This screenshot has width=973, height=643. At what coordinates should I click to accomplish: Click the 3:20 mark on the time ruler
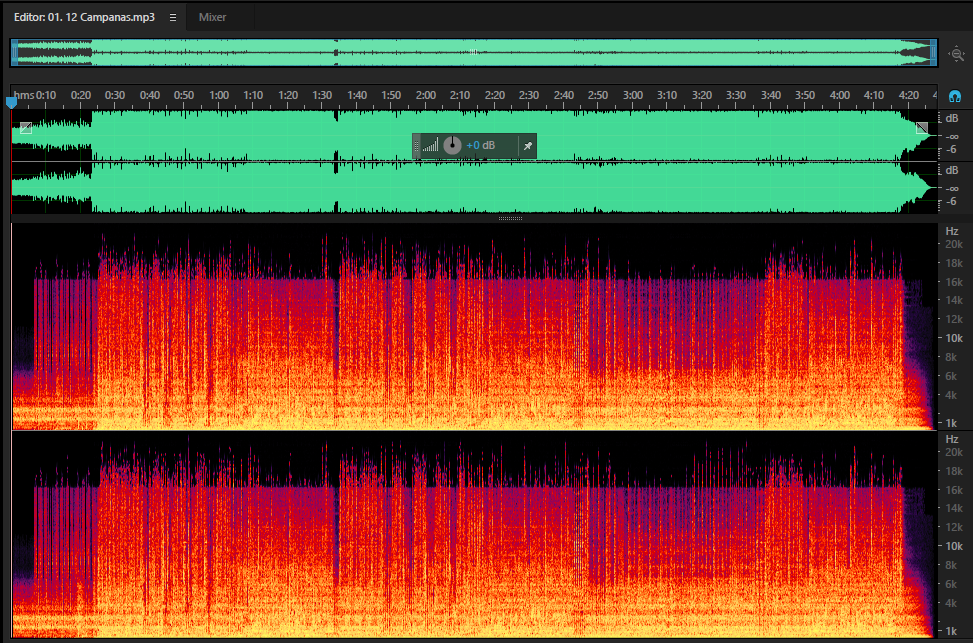[x=702, y=96]
